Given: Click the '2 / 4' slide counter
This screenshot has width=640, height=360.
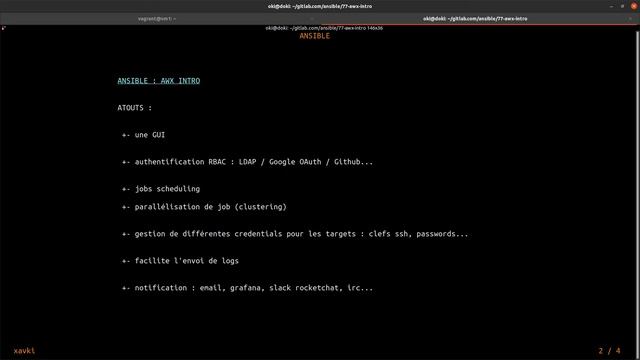Looking at the screenshot, I should coord(609,351).
